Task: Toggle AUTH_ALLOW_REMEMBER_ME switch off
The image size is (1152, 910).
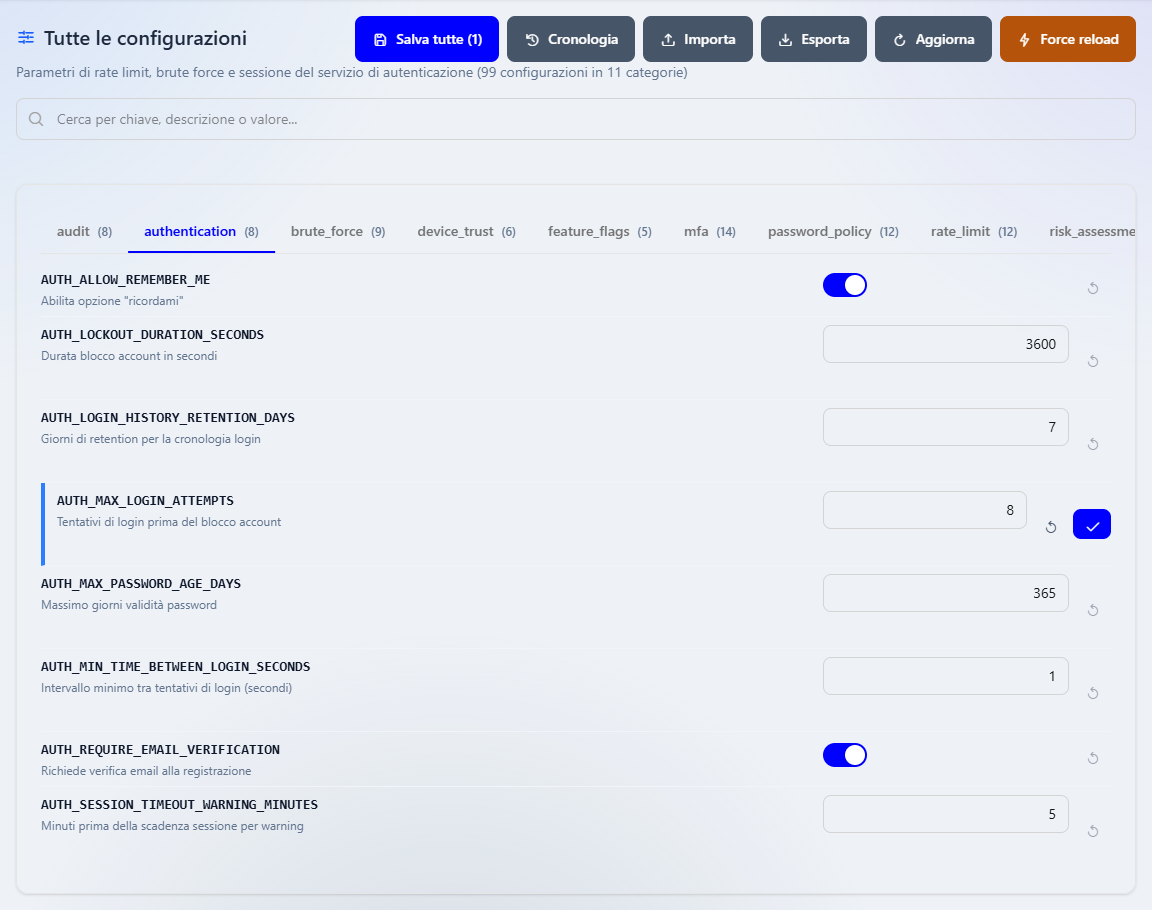Action: point(844,285)
